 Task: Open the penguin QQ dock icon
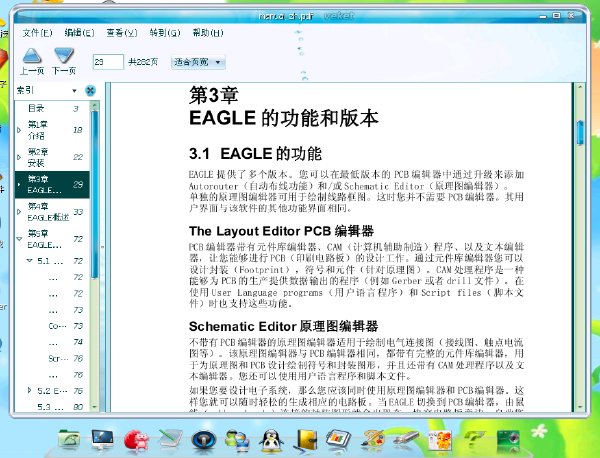coord(271,440)
